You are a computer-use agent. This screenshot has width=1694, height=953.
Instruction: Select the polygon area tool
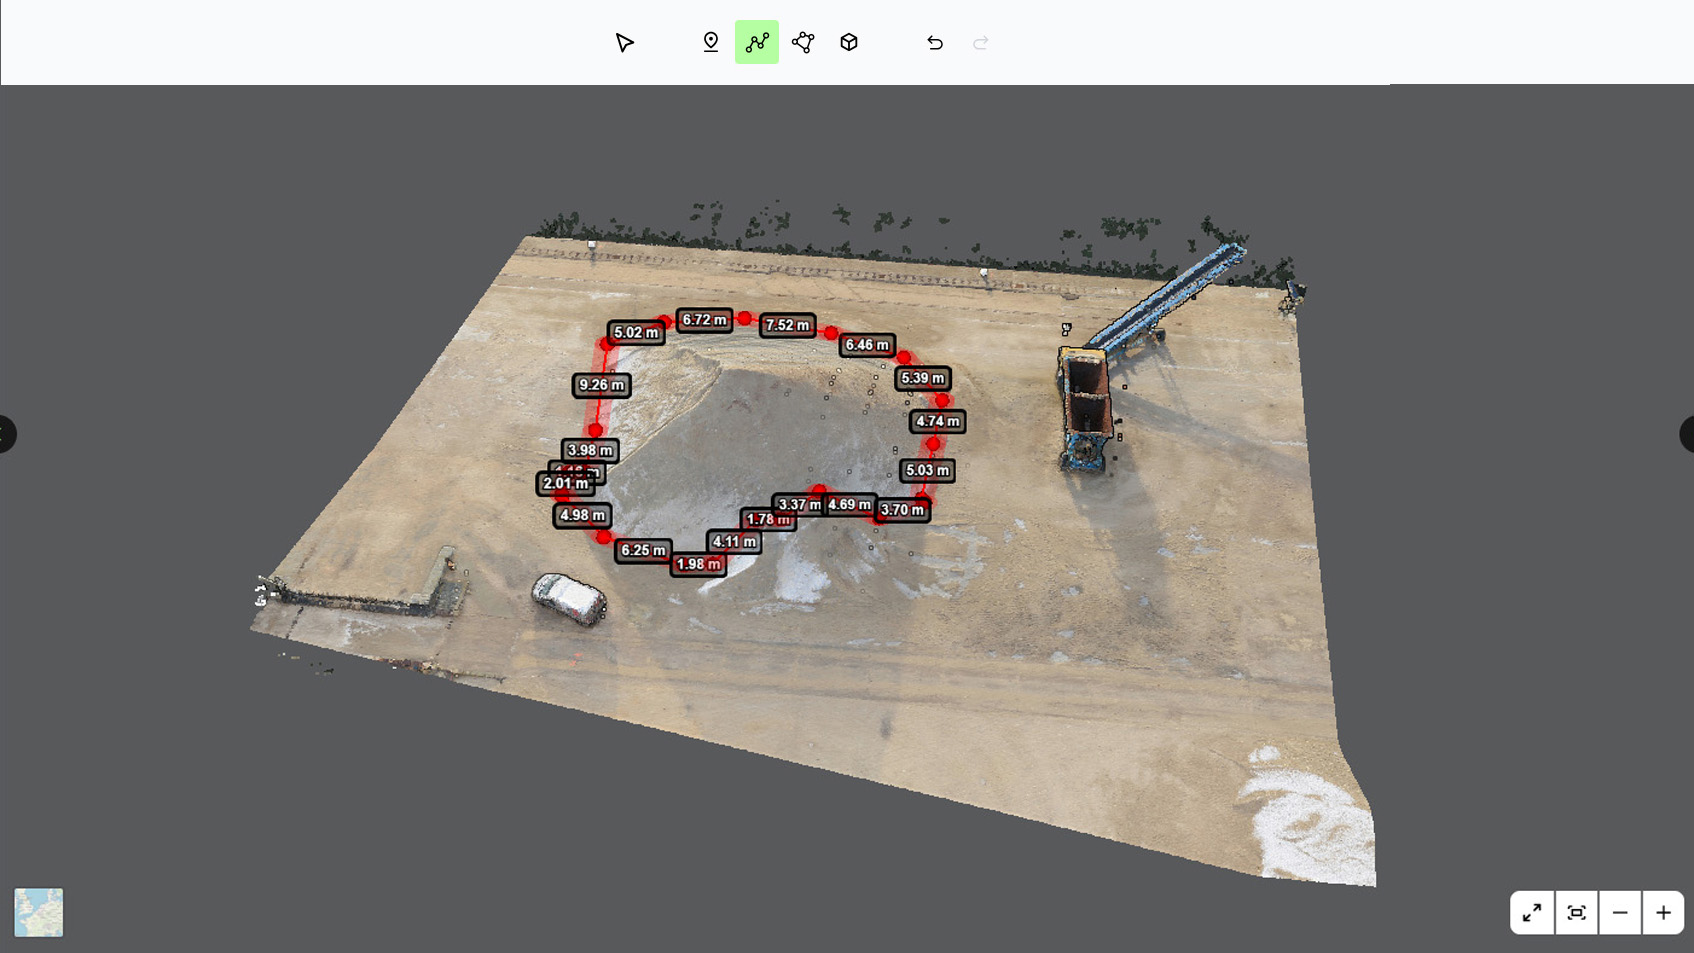[x=803, y=43]
